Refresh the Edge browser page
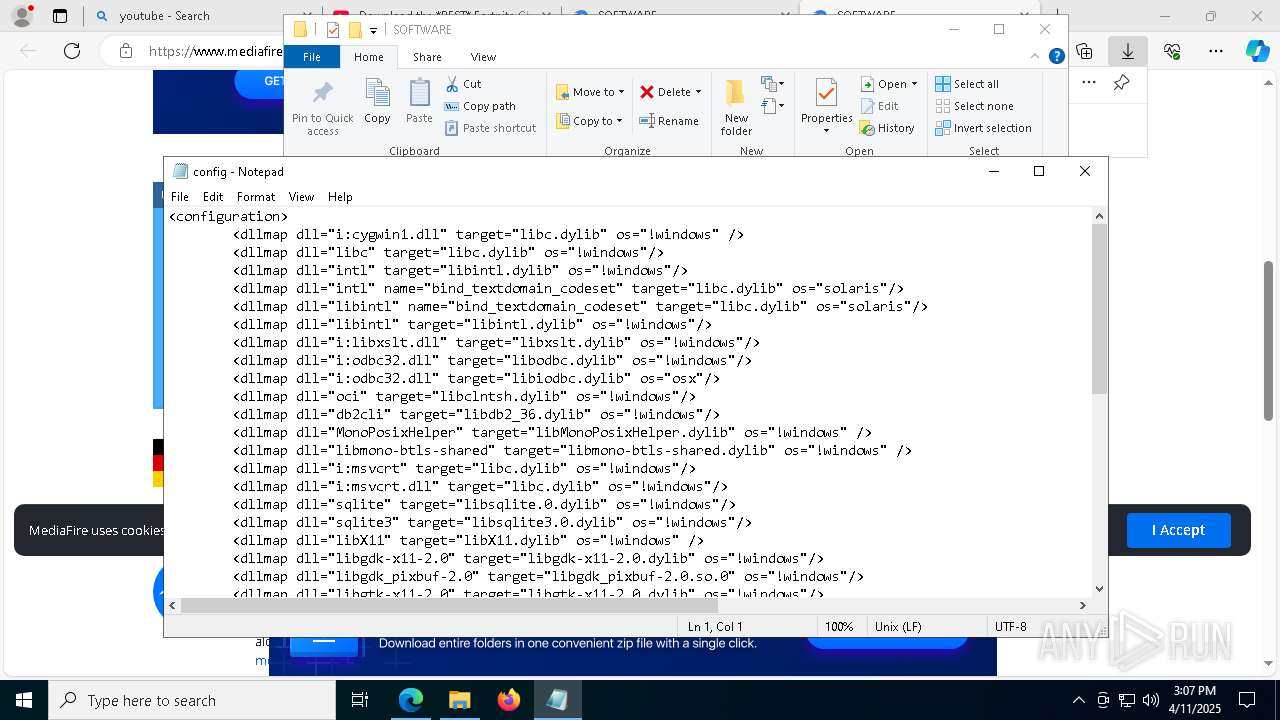Viewport: 1280px width, 720px height. [x=72, y=51]
